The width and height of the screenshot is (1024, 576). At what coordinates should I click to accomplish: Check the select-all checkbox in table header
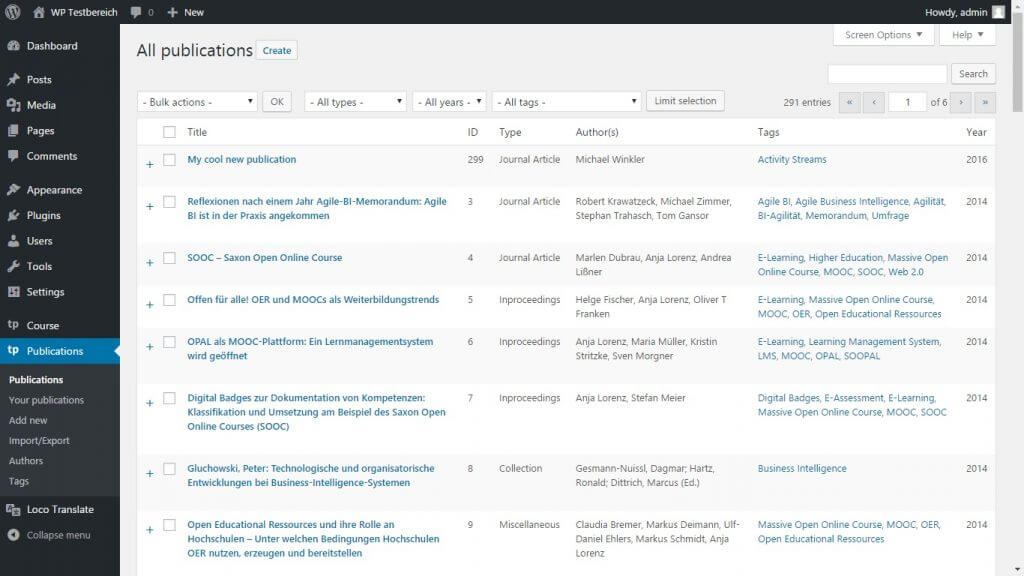click(169, 132)
